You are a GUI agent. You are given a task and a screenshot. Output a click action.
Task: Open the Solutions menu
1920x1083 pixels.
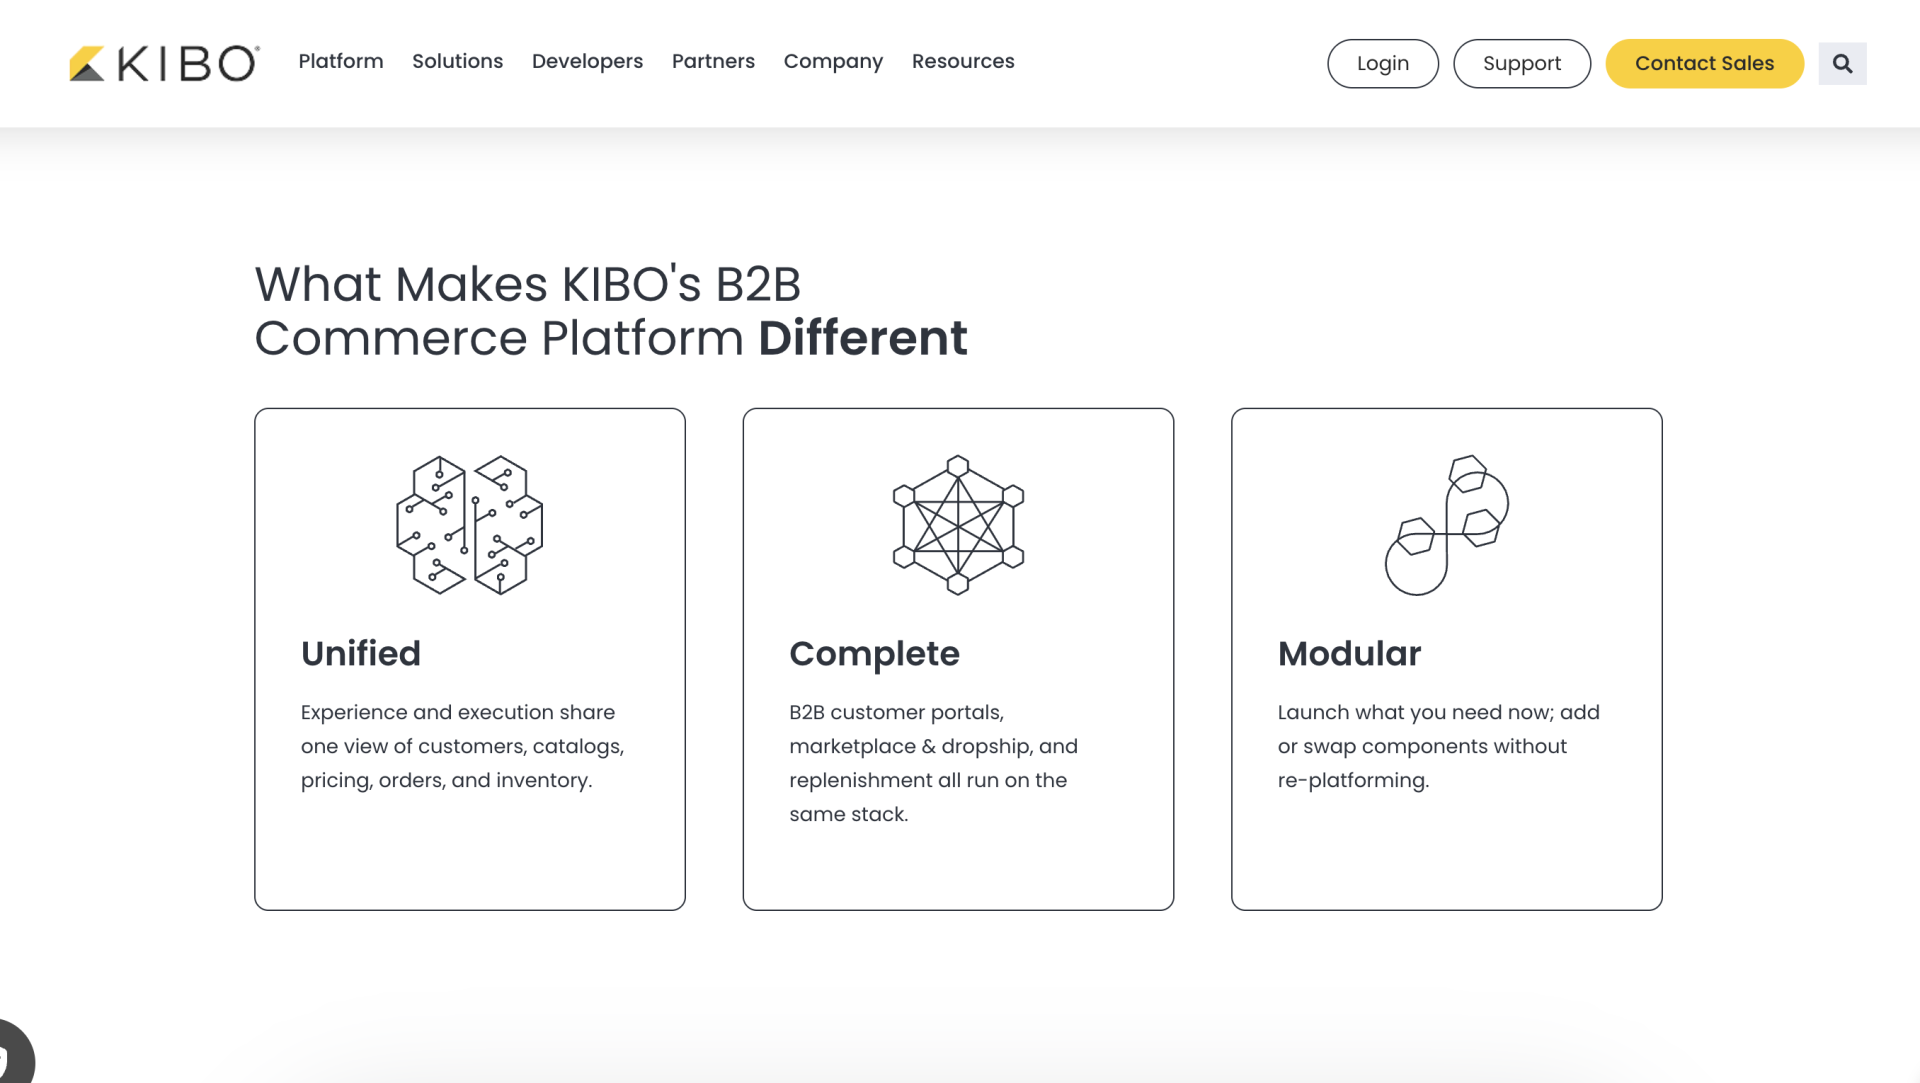(458, 62)
